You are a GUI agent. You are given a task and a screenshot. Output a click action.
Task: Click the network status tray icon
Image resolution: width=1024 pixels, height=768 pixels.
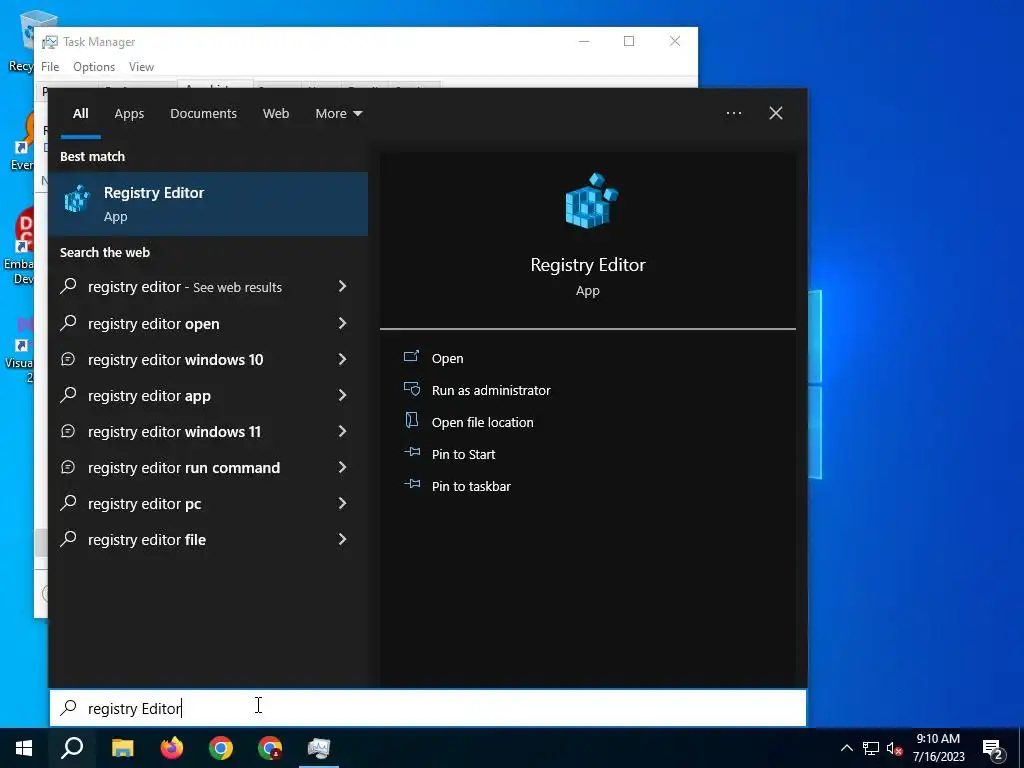click(x=871, y=748)
